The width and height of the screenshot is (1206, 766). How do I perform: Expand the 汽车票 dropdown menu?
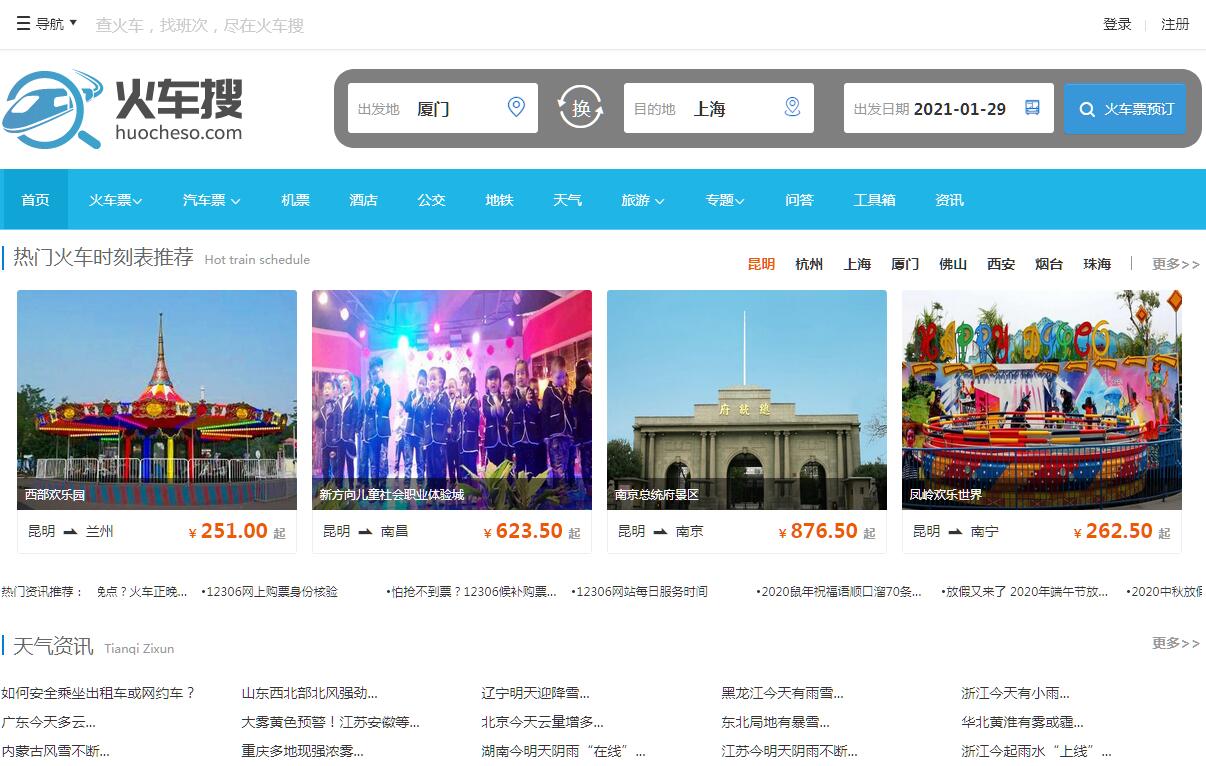click(211, 200)
